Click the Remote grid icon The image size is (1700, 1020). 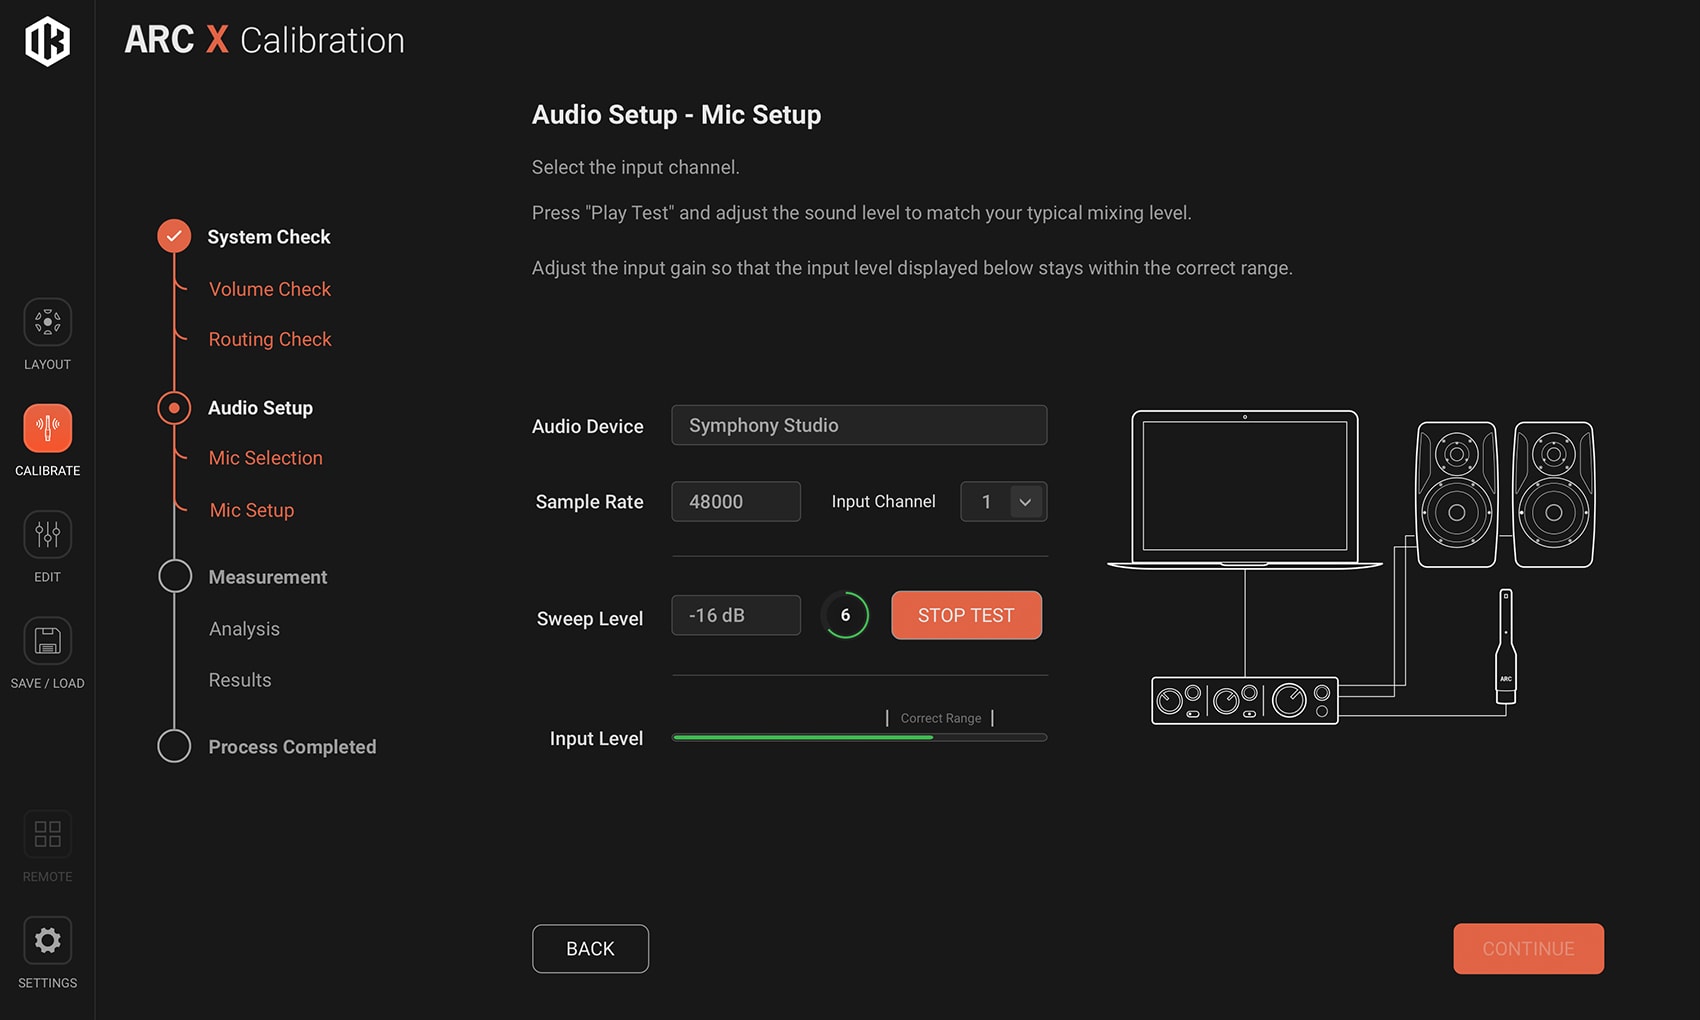tap(47, 834)
